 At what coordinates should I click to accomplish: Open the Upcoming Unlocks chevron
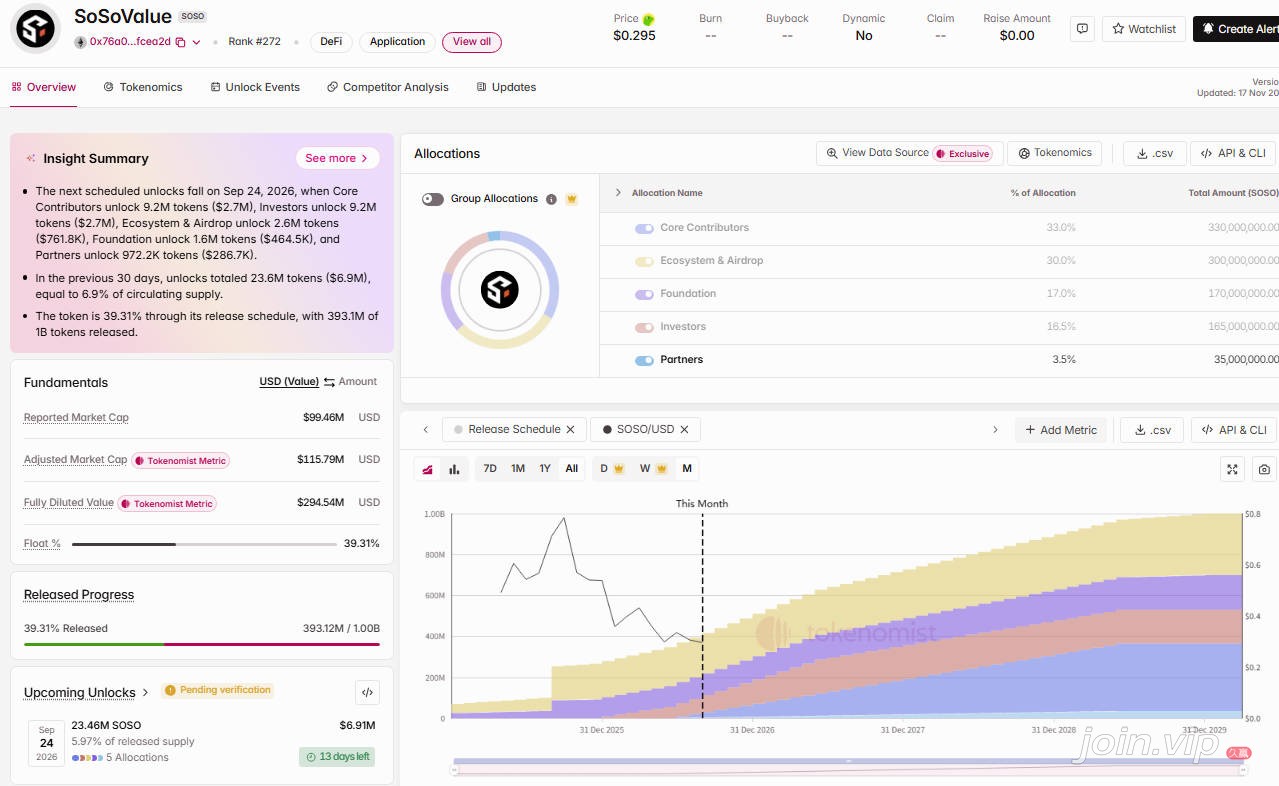point(146,692)
